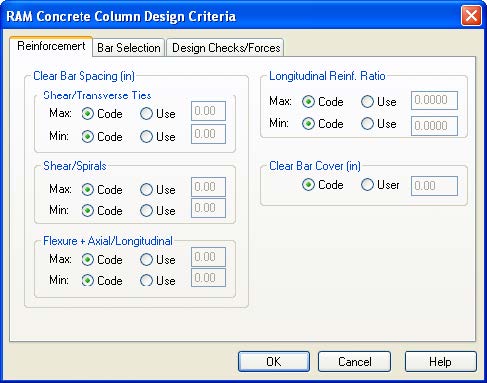487x383 pixels.
Task: Confirm settings with the OK button
Action: tap(274, 361)
